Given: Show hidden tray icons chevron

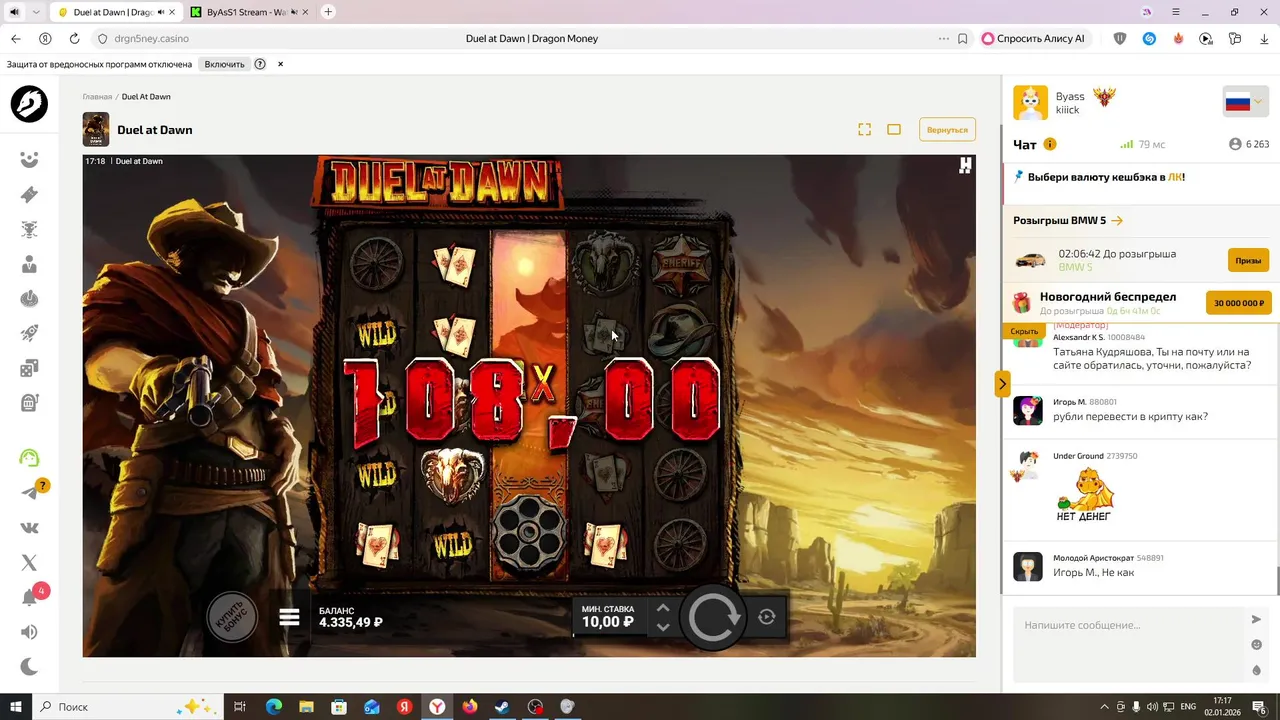Looking at the screenshot, I should tap(1104, 707).
